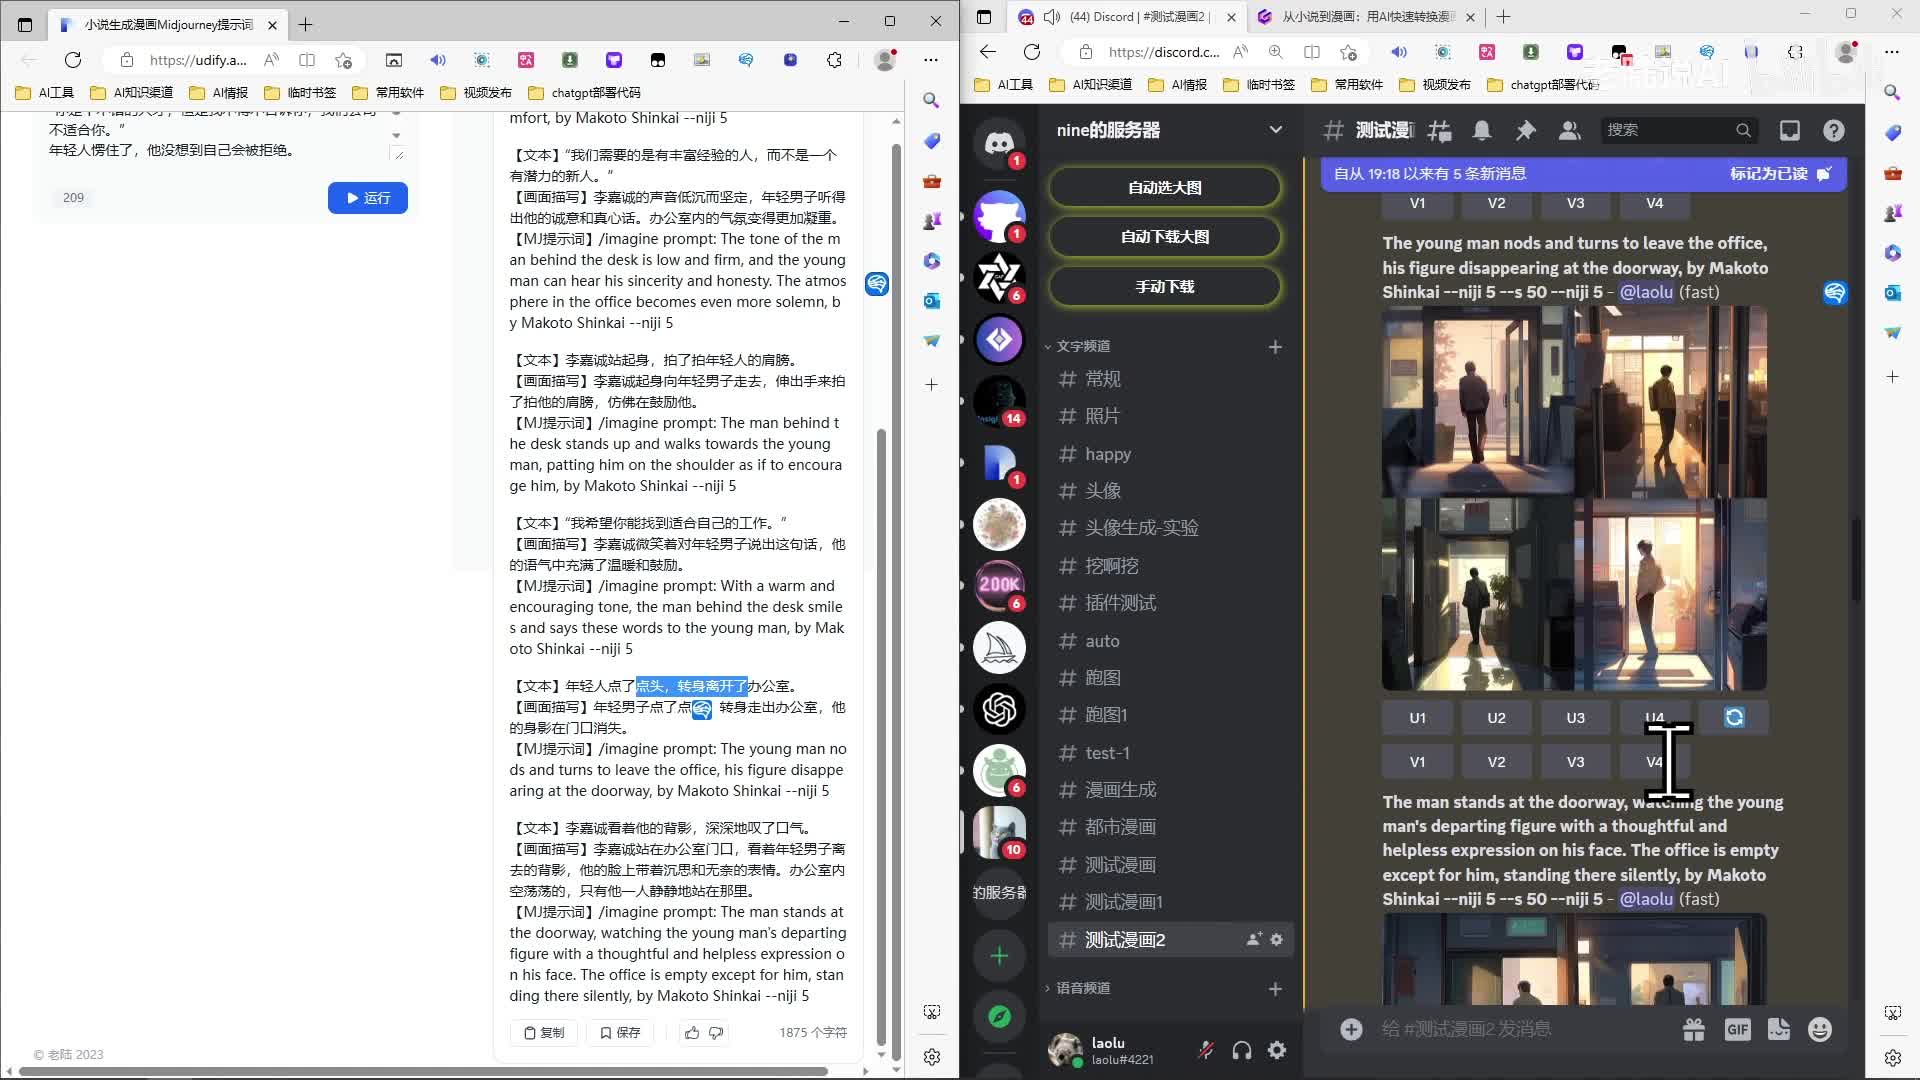Expand nine的服务器 server dropdown menu

(1275, 130)
